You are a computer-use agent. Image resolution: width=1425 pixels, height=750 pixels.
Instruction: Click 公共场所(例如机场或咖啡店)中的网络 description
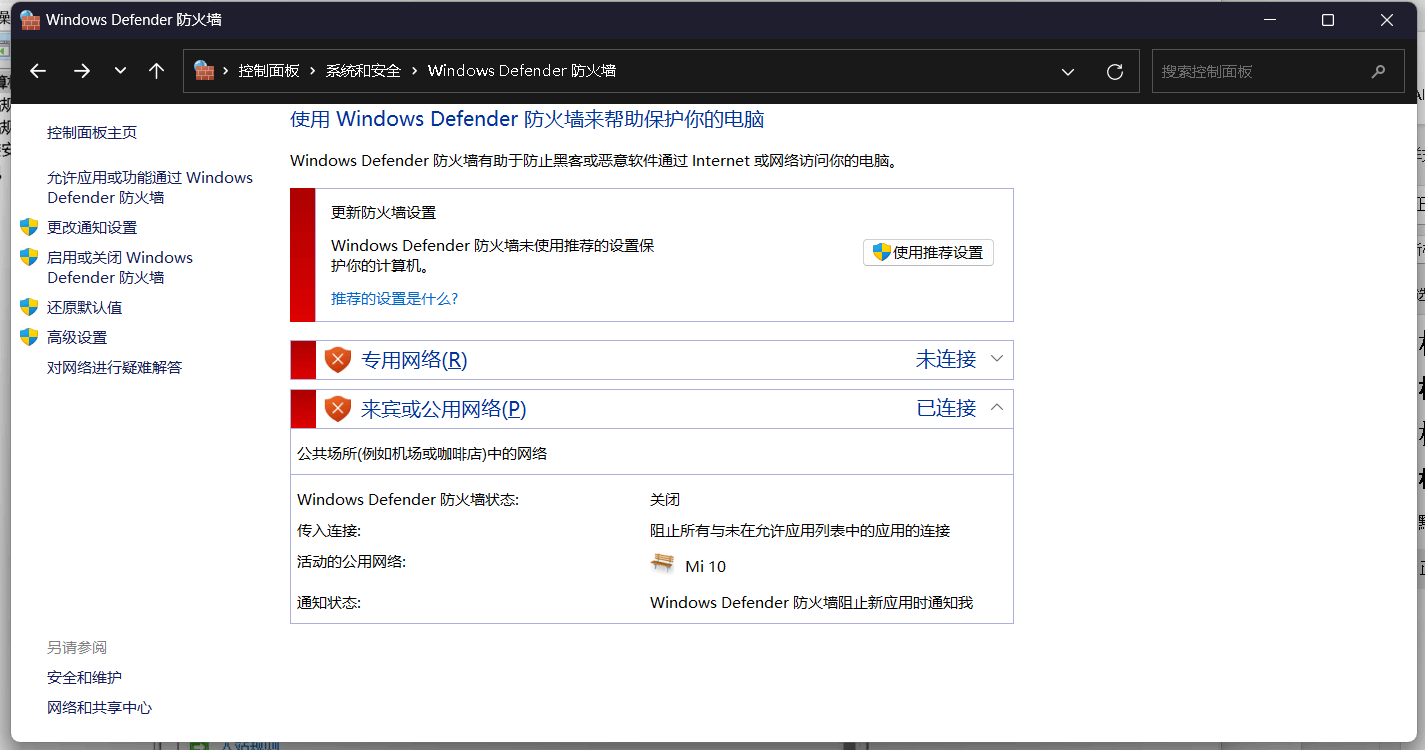point(422,453)
